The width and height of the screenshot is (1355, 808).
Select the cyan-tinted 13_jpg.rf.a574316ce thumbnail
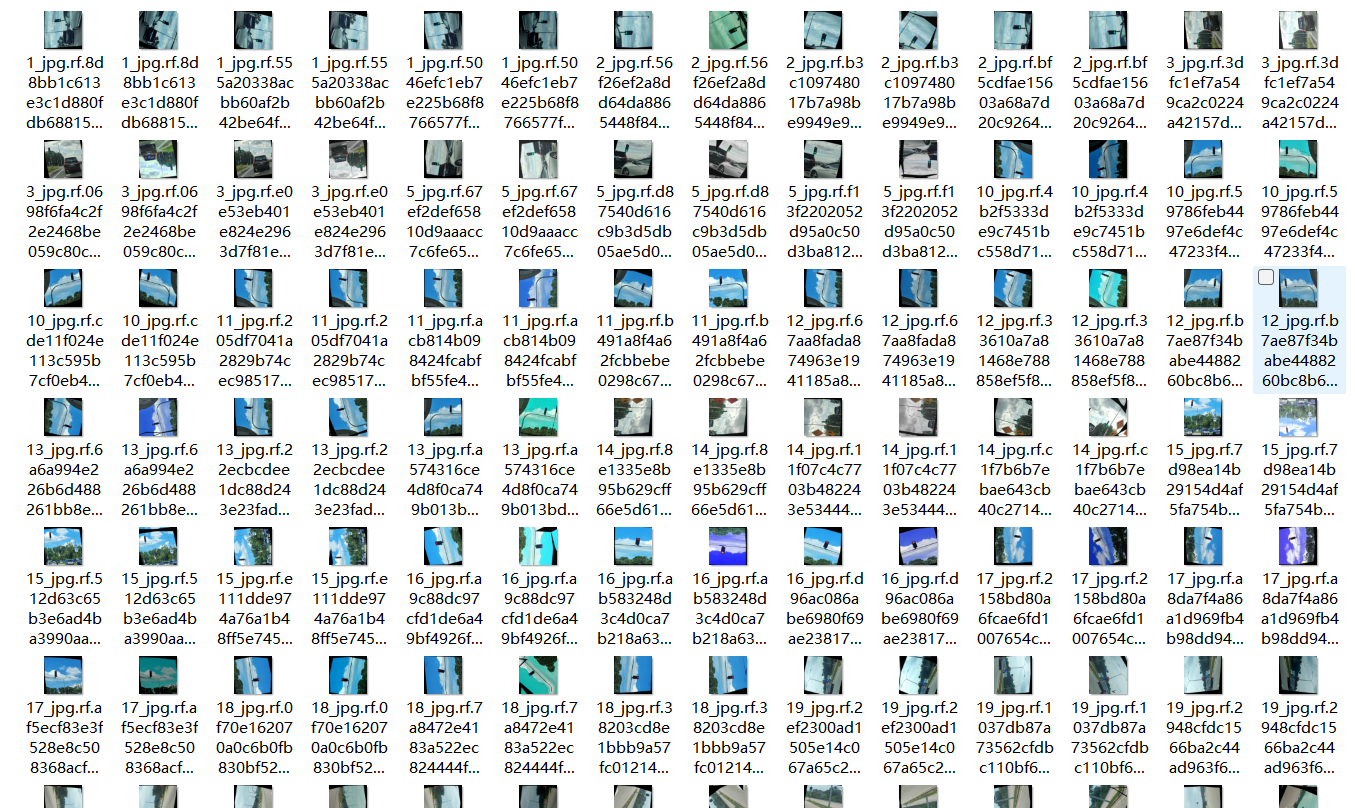pos(539,417)
